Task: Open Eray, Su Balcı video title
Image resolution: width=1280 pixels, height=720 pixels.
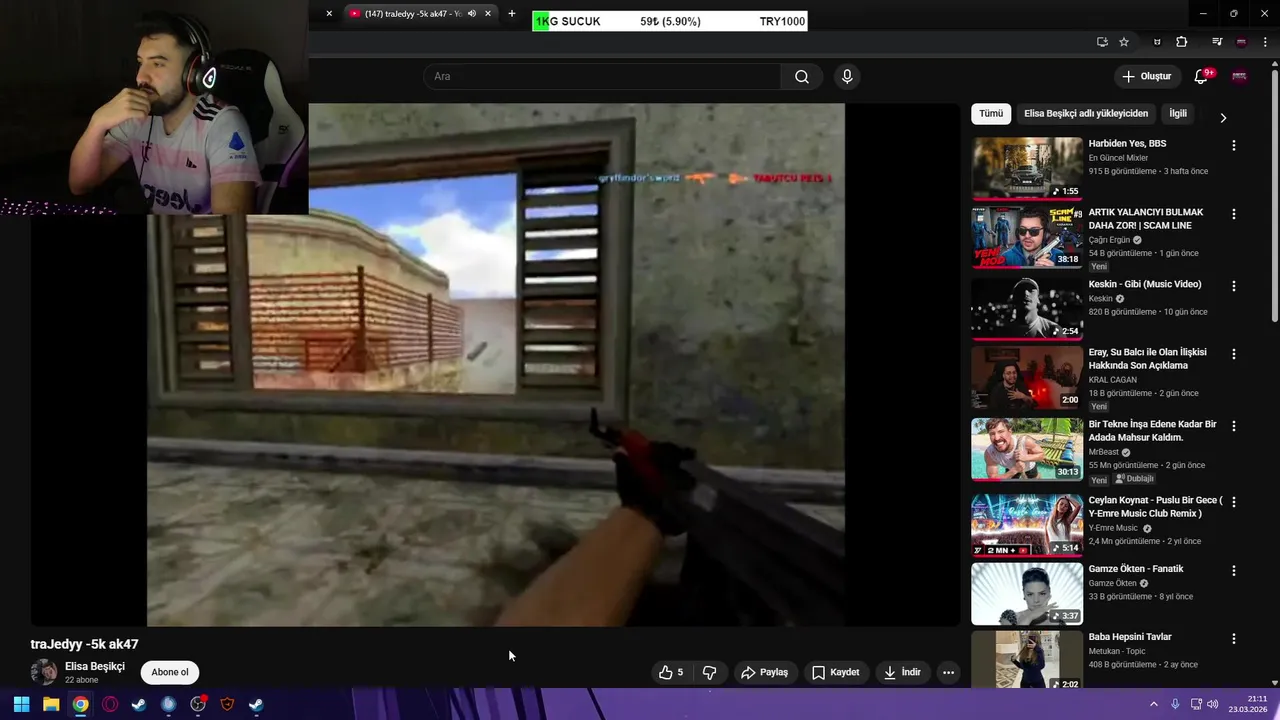Action: tap(1148, 359)
